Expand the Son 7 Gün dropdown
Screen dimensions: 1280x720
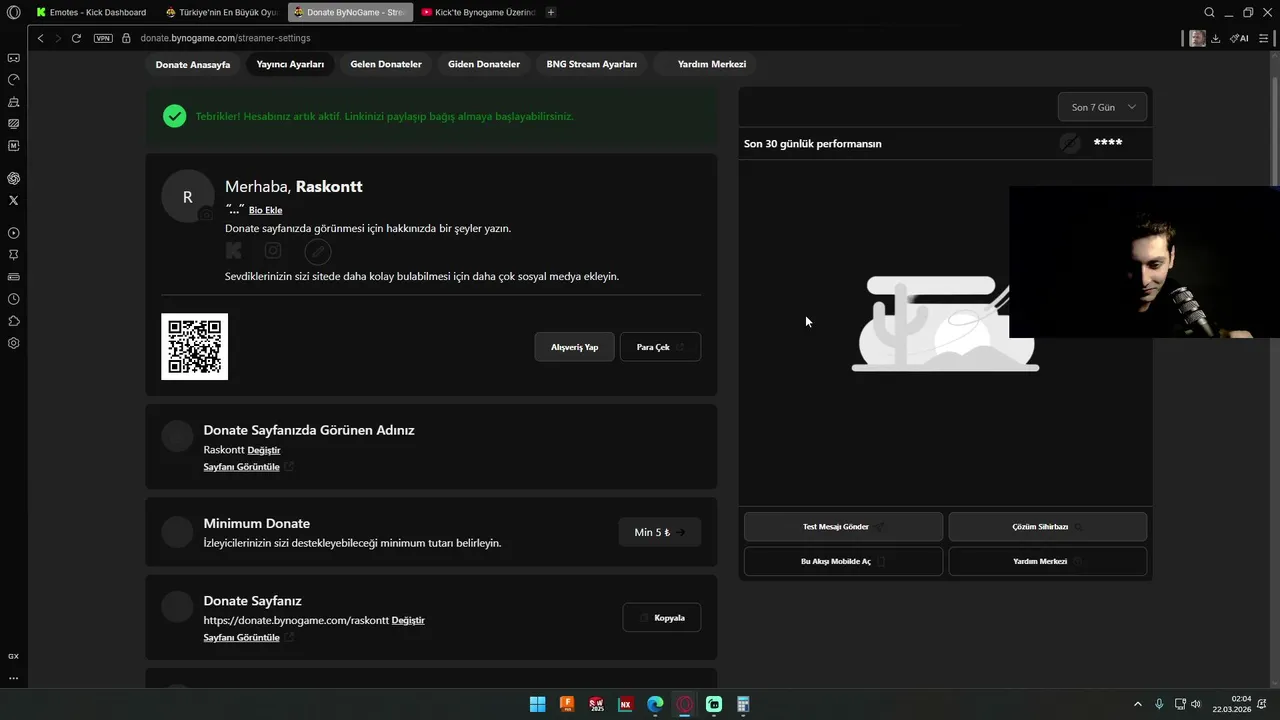click(x=1102, y=107)
